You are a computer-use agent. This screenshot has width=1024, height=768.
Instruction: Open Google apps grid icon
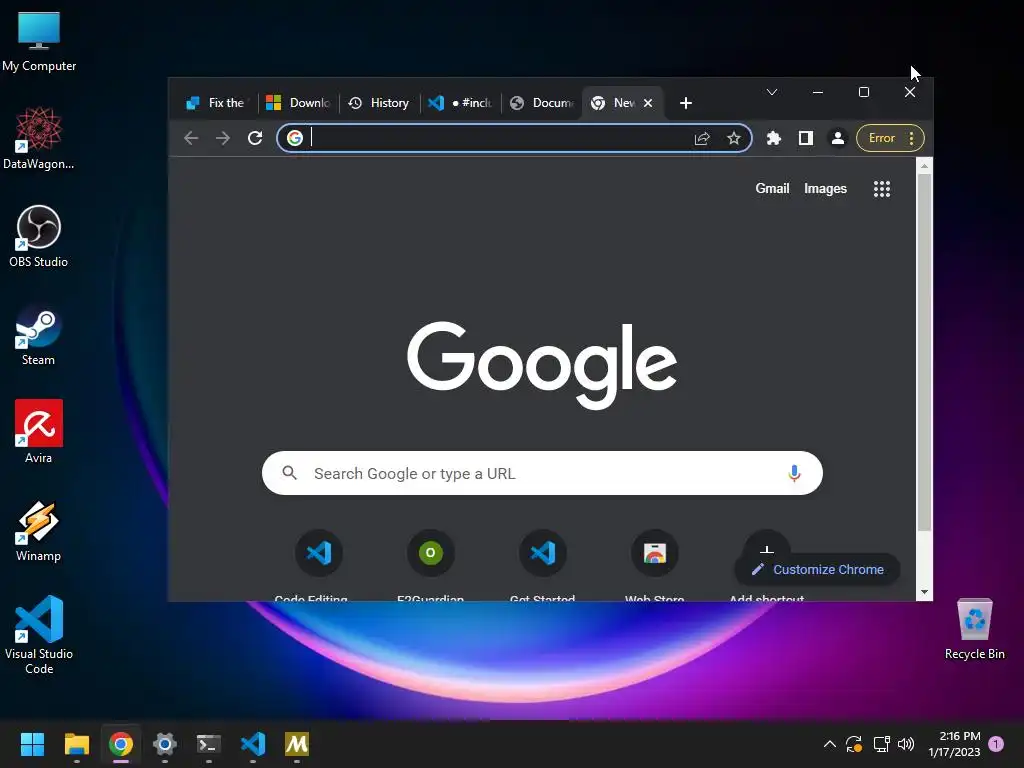882,189
